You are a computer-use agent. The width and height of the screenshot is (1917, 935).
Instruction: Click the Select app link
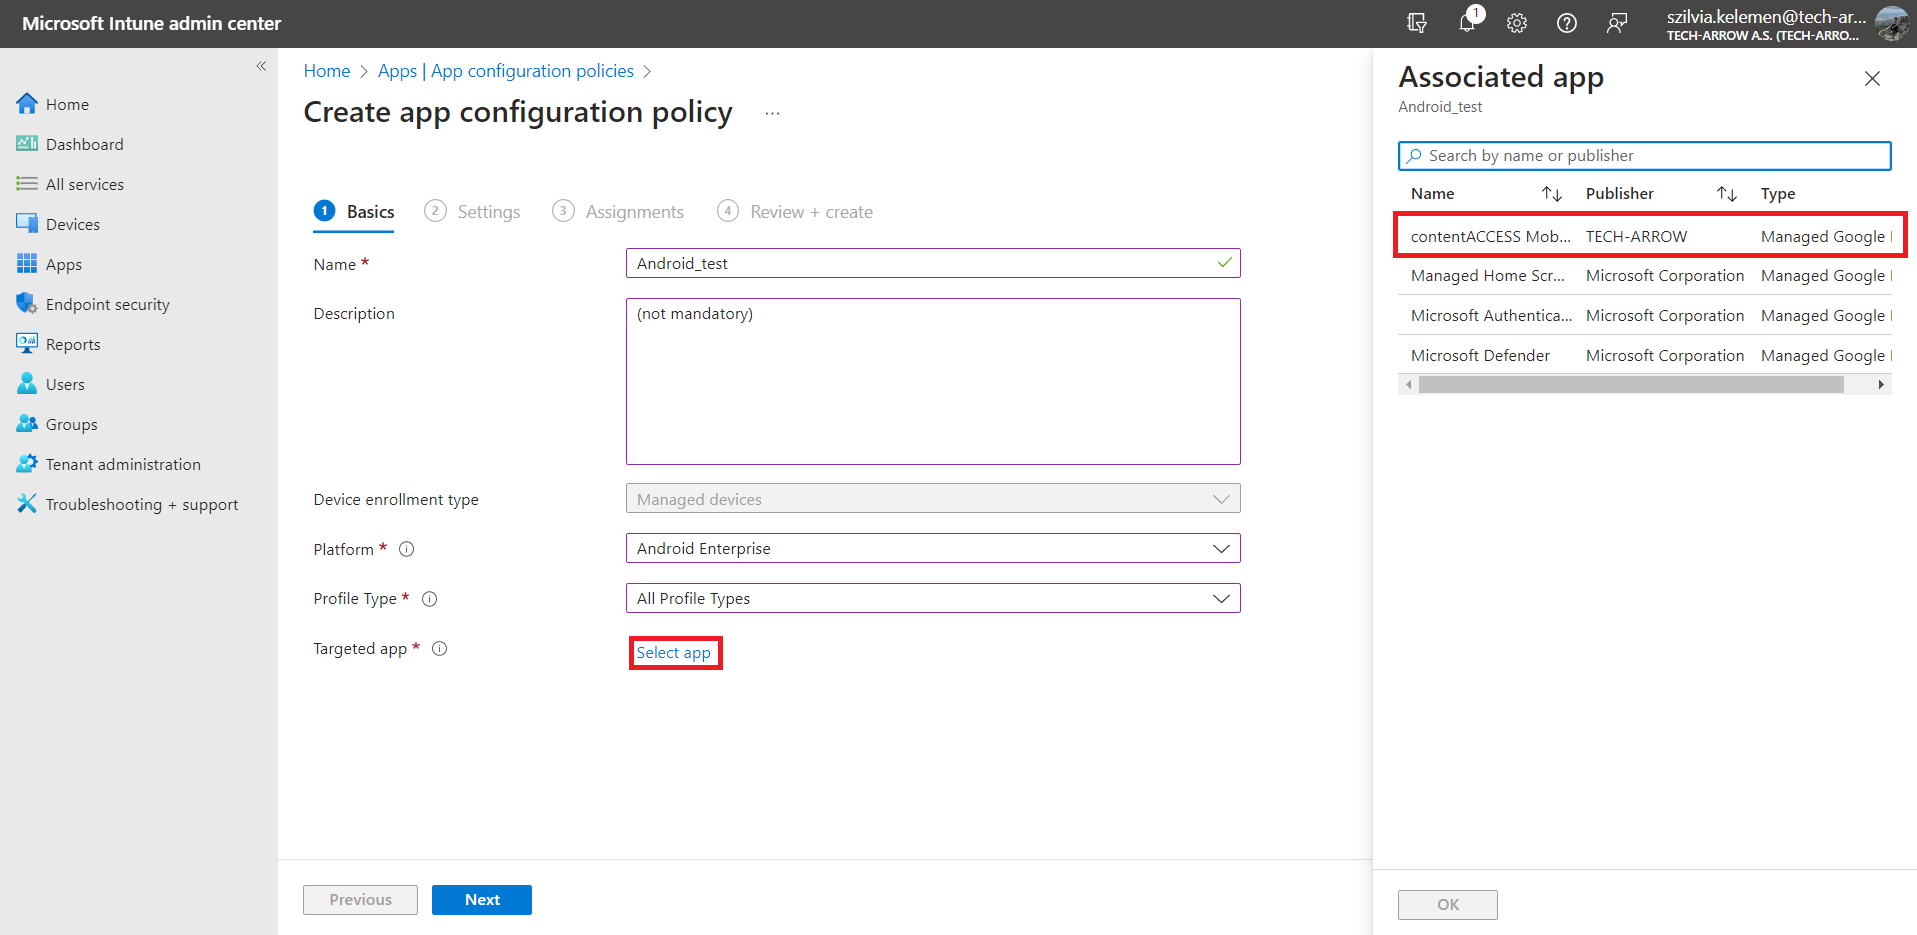(674, 653)
